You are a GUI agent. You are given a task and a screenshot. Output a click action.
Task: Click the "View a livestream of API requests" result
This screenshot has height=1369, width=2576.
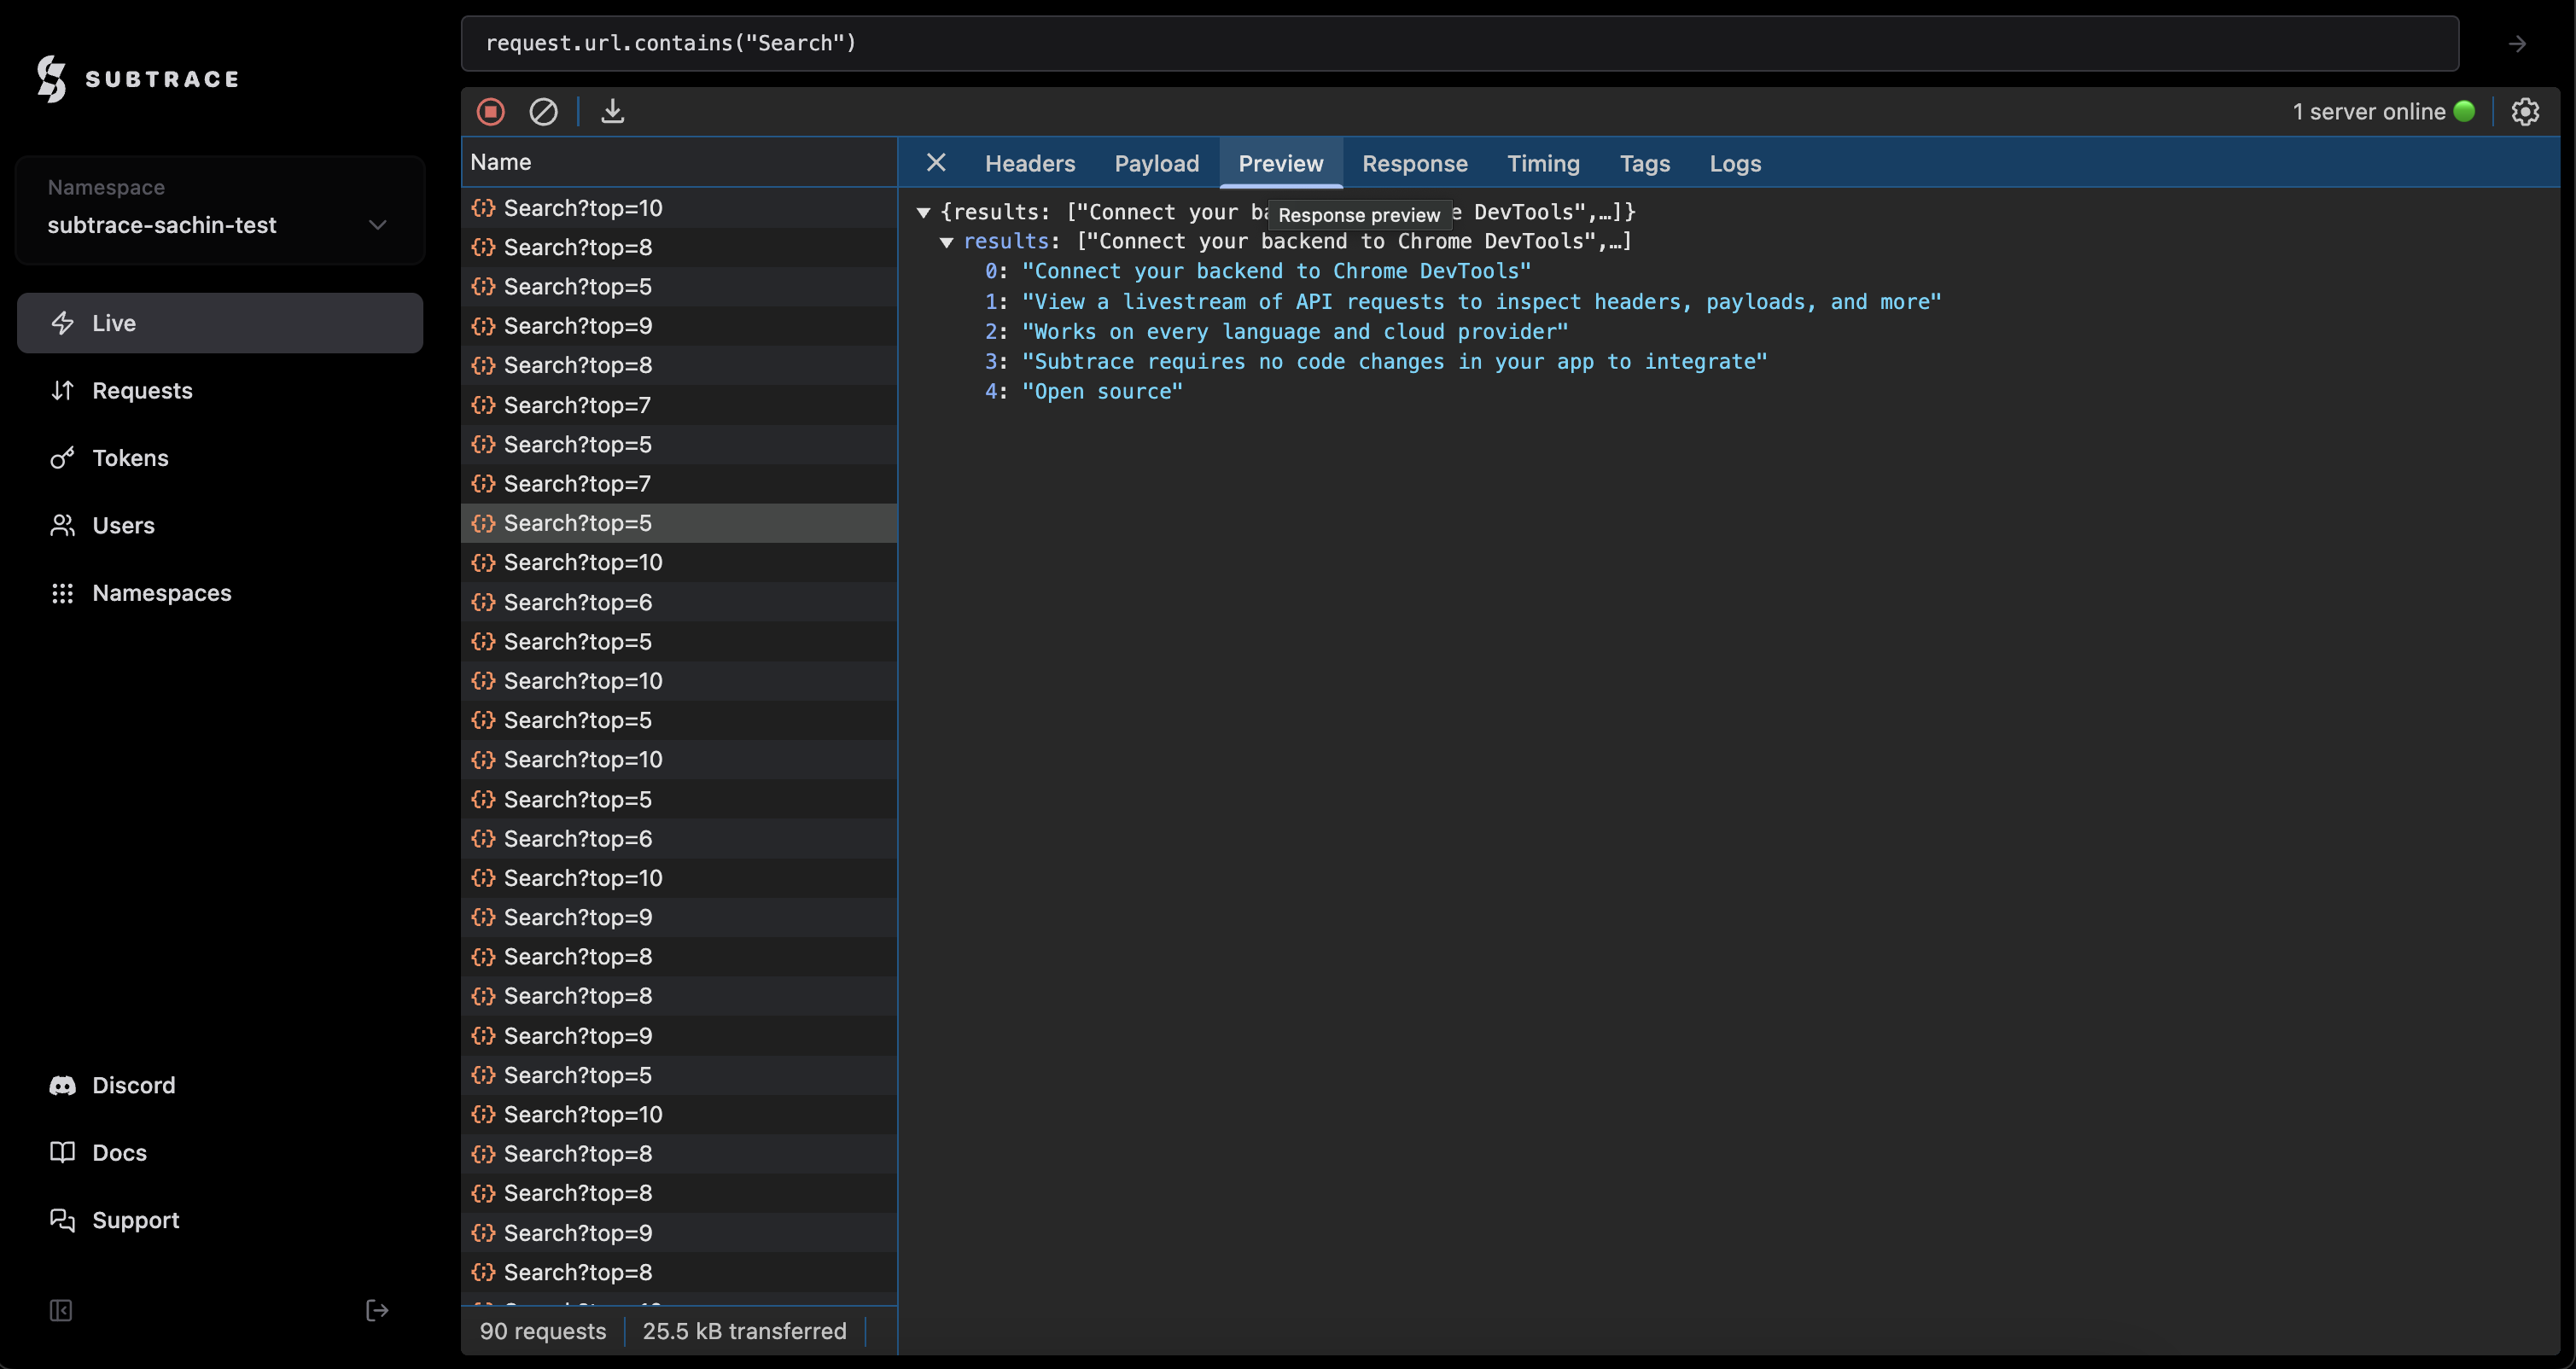[x=1481, y=302]
